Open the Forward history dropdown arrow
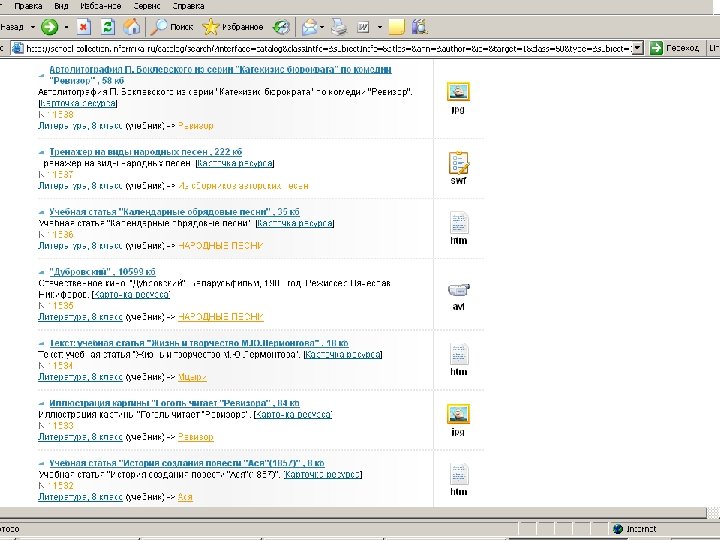720x540 pixels. coord(66,27)
